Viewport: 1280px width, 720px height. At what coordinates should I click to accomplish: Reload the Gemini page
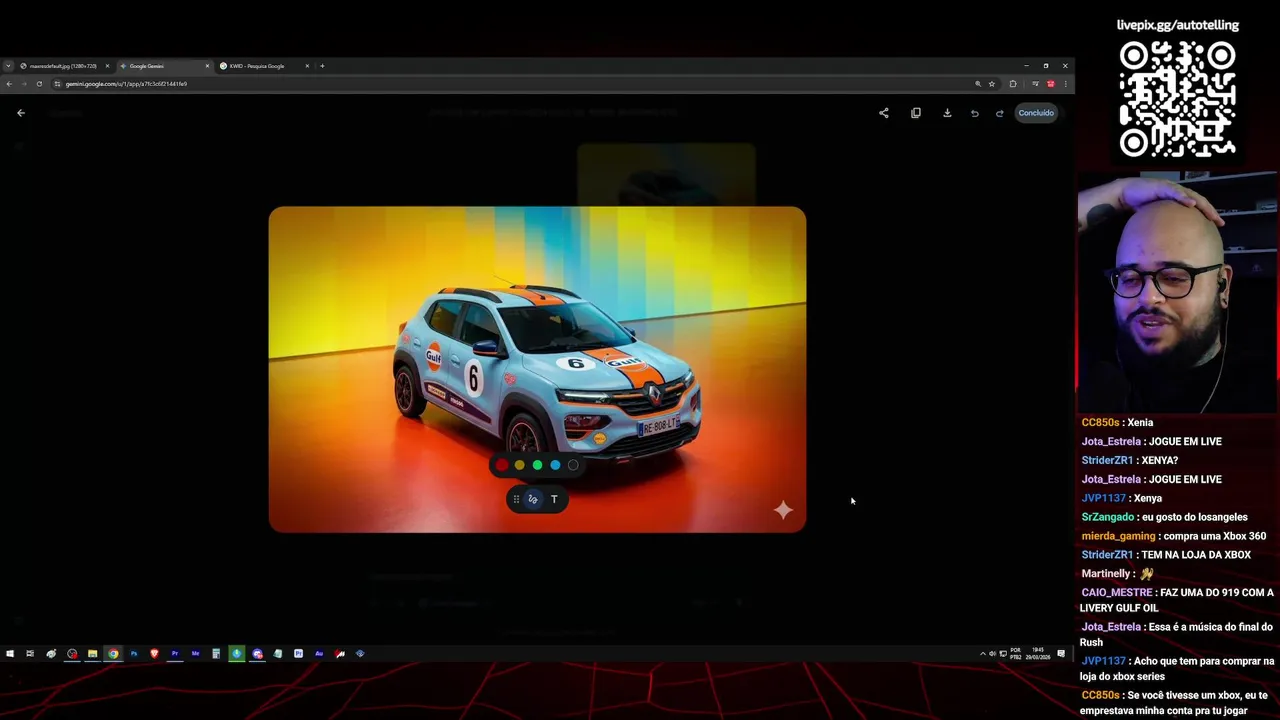(x=39, y=84)
